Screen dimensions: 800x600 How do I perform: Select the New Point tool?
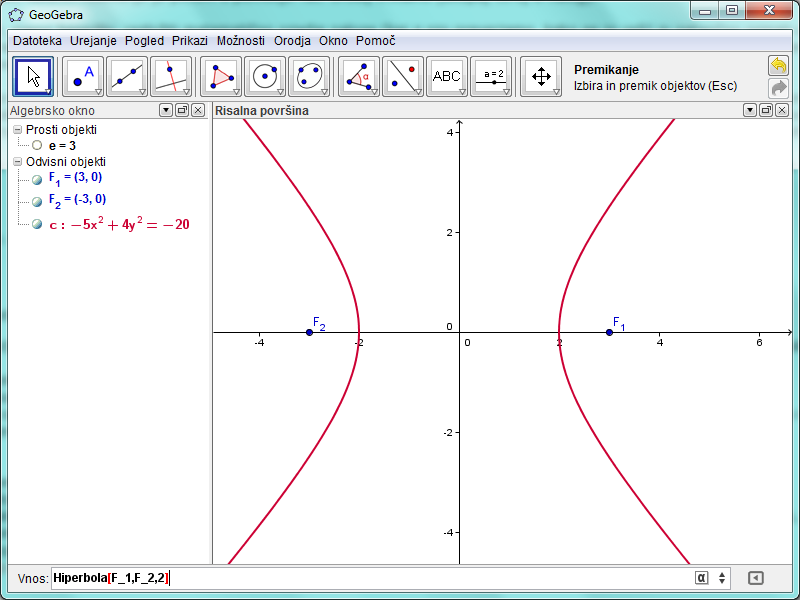point(83,76)
